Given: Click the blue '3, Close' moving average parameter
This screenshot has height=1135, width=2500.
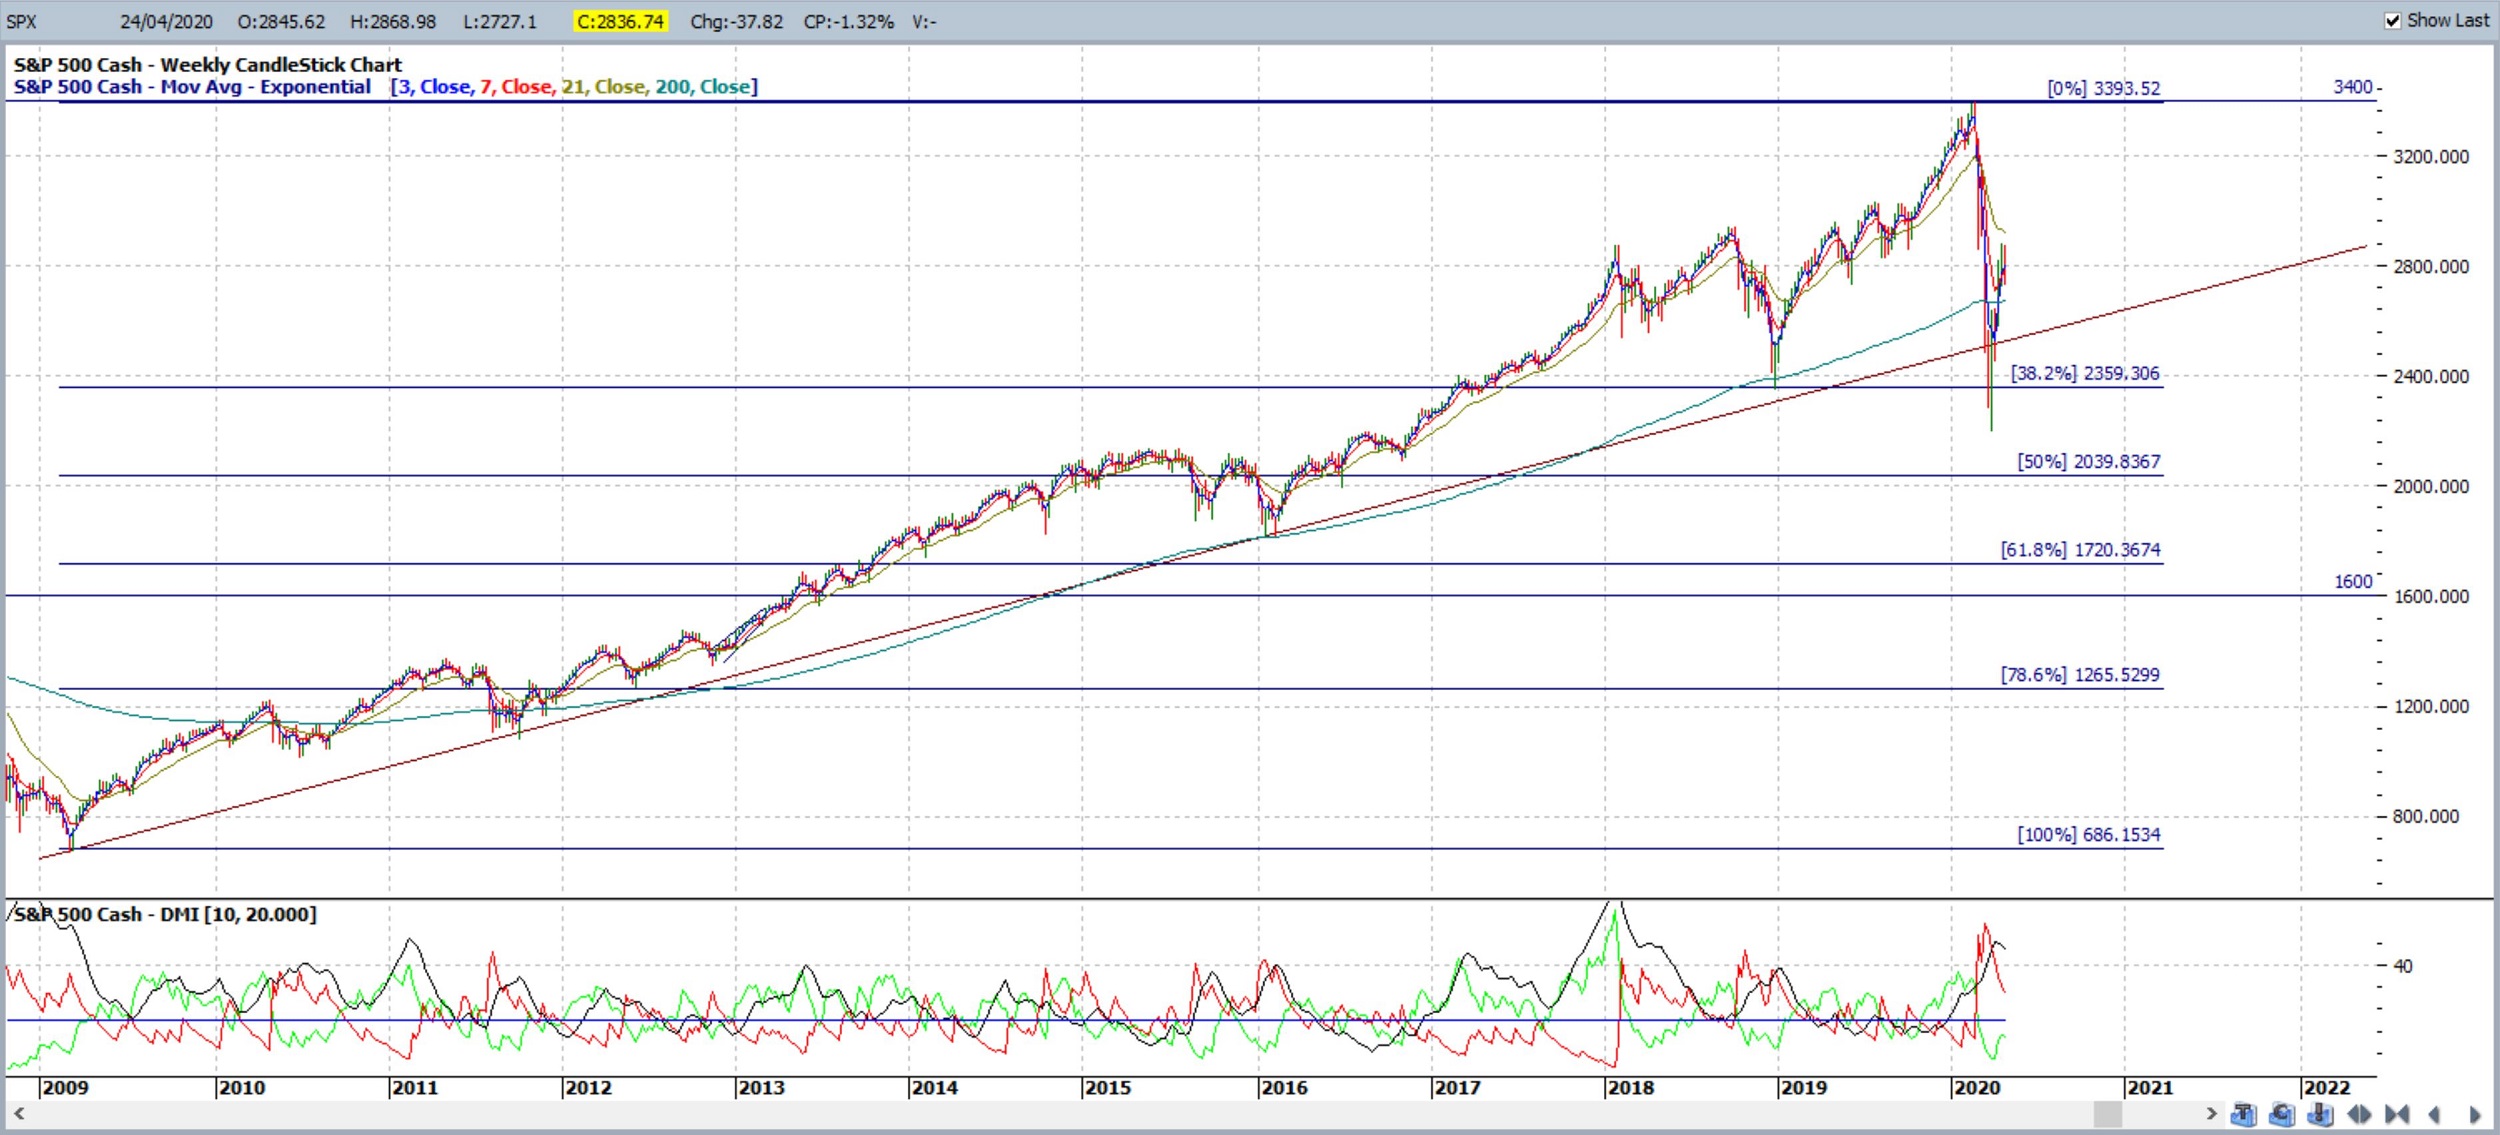Looking at the screenshot, I should pos(435,87).
